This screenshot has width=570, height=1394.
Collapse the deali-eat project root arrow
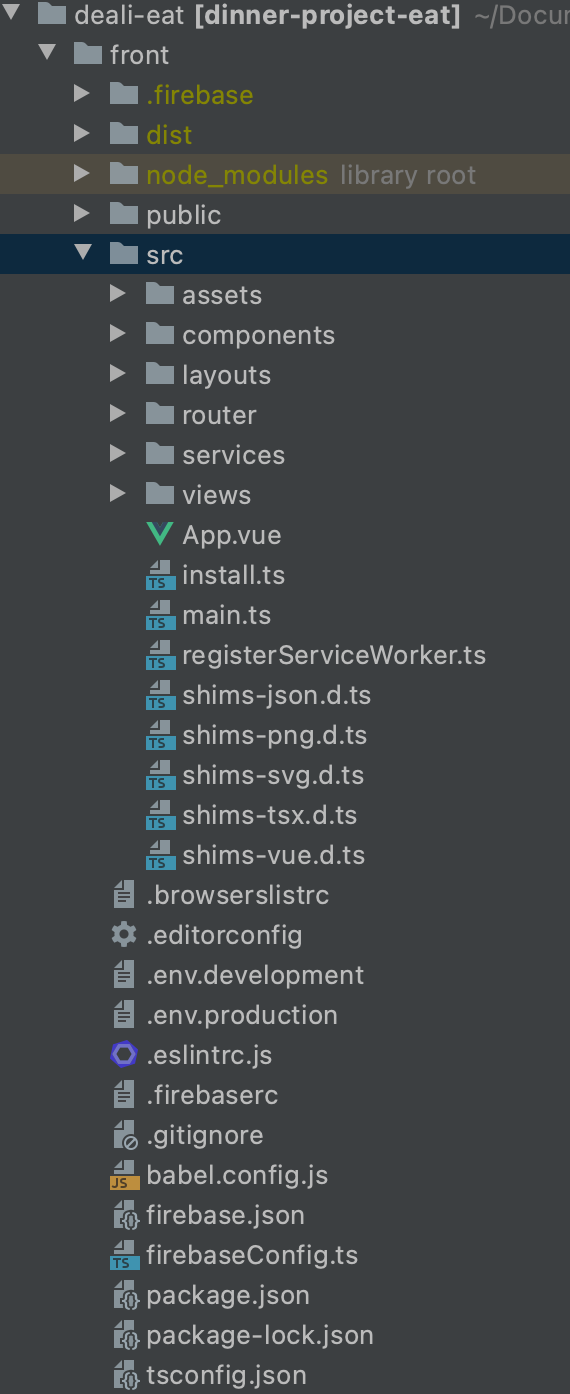pyautogui.click(x=10, y=14)
